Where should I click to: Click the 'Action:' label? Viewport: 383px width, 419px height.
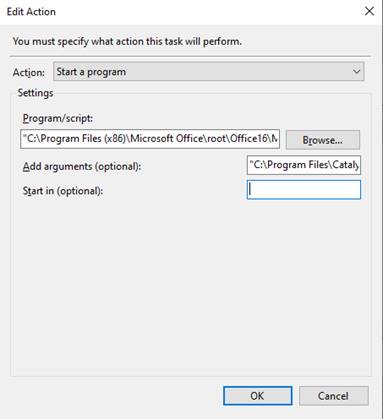coord(29,72)
